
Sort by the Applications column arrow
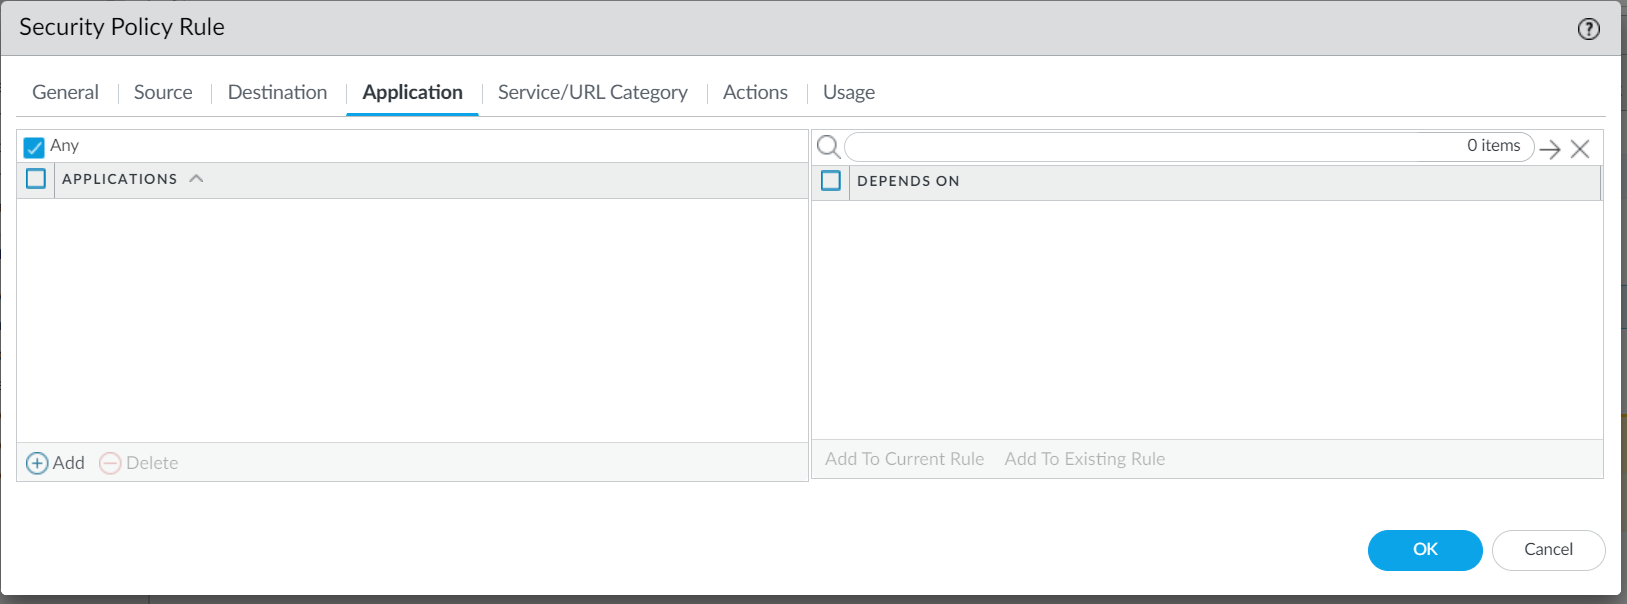tap(196, 179)
